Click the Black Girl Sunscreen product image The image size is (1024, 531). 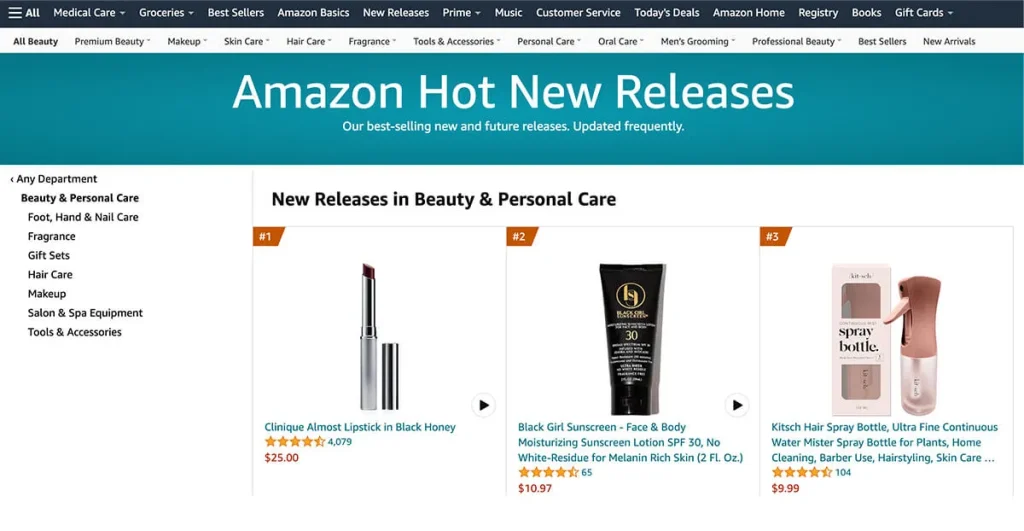(x=632, y=339)
